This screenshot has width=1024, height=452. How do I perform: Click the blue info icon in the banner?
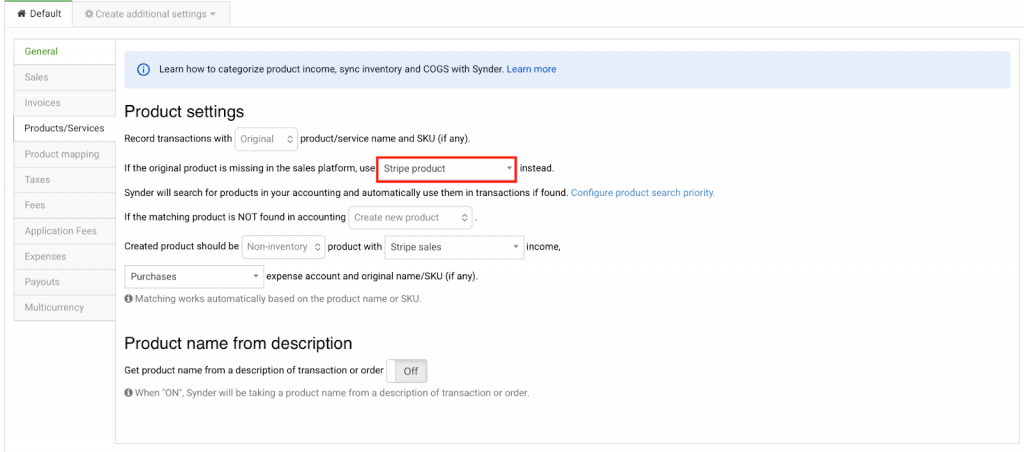(x=143, y=69)
